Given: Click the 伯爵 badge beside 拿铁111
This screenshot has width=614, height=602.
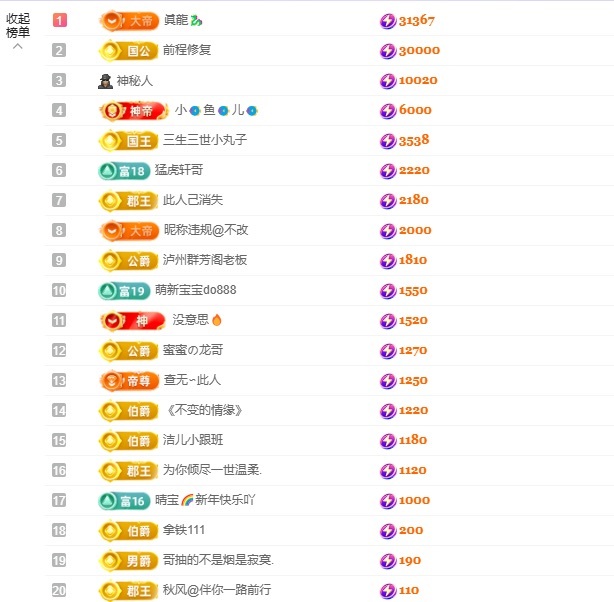Looking at the screenshot, I should [x=128, y=531].
